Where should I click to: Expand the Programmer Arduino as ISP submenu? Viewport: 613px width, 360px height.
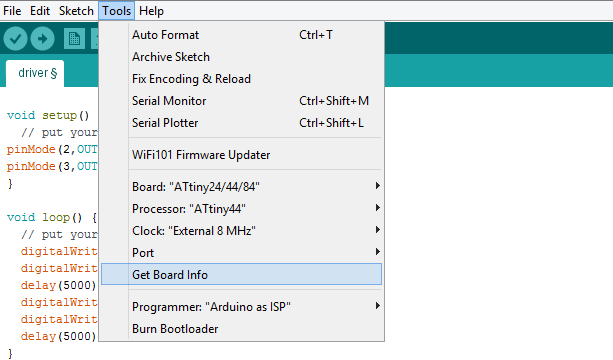point(241,306)
